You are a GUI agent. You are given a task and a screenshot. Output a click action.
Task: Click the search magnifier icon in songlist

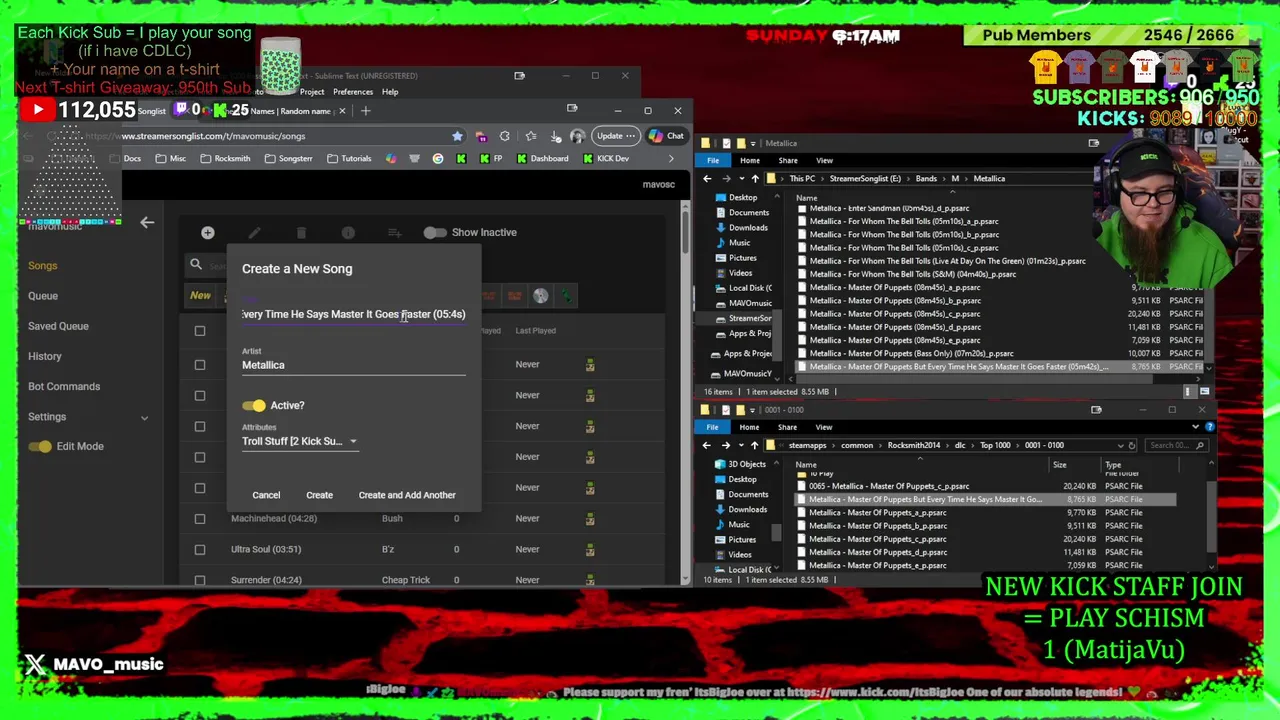(196, 265)
